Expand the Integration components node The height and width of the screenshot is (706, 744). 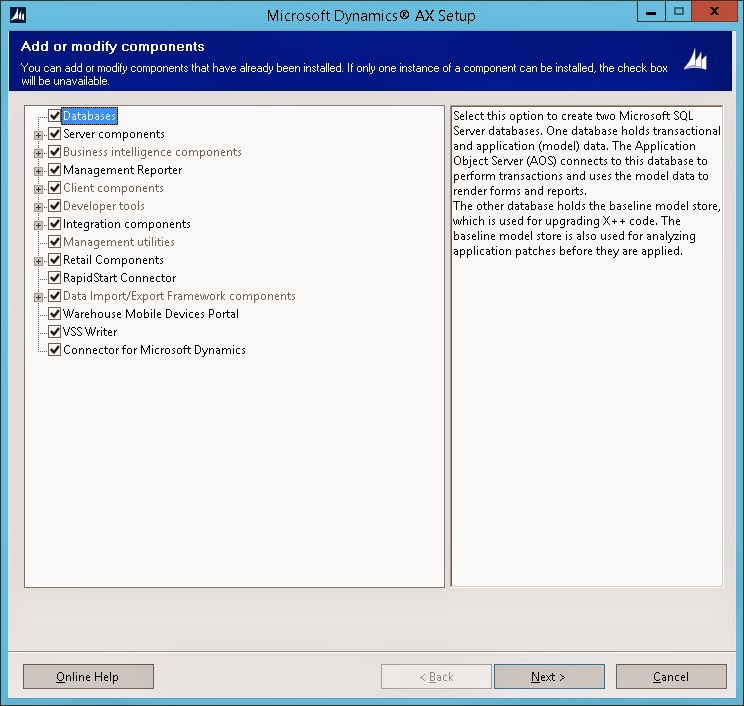pyautogui.click(x=38, y=225)
